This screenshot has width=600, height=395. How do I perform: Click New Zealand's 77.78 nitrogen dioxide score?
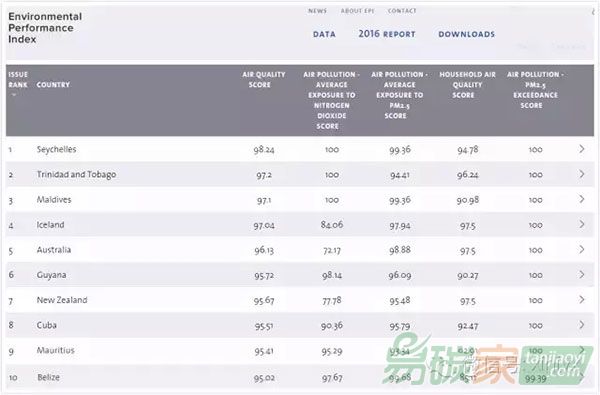[332, 300]
